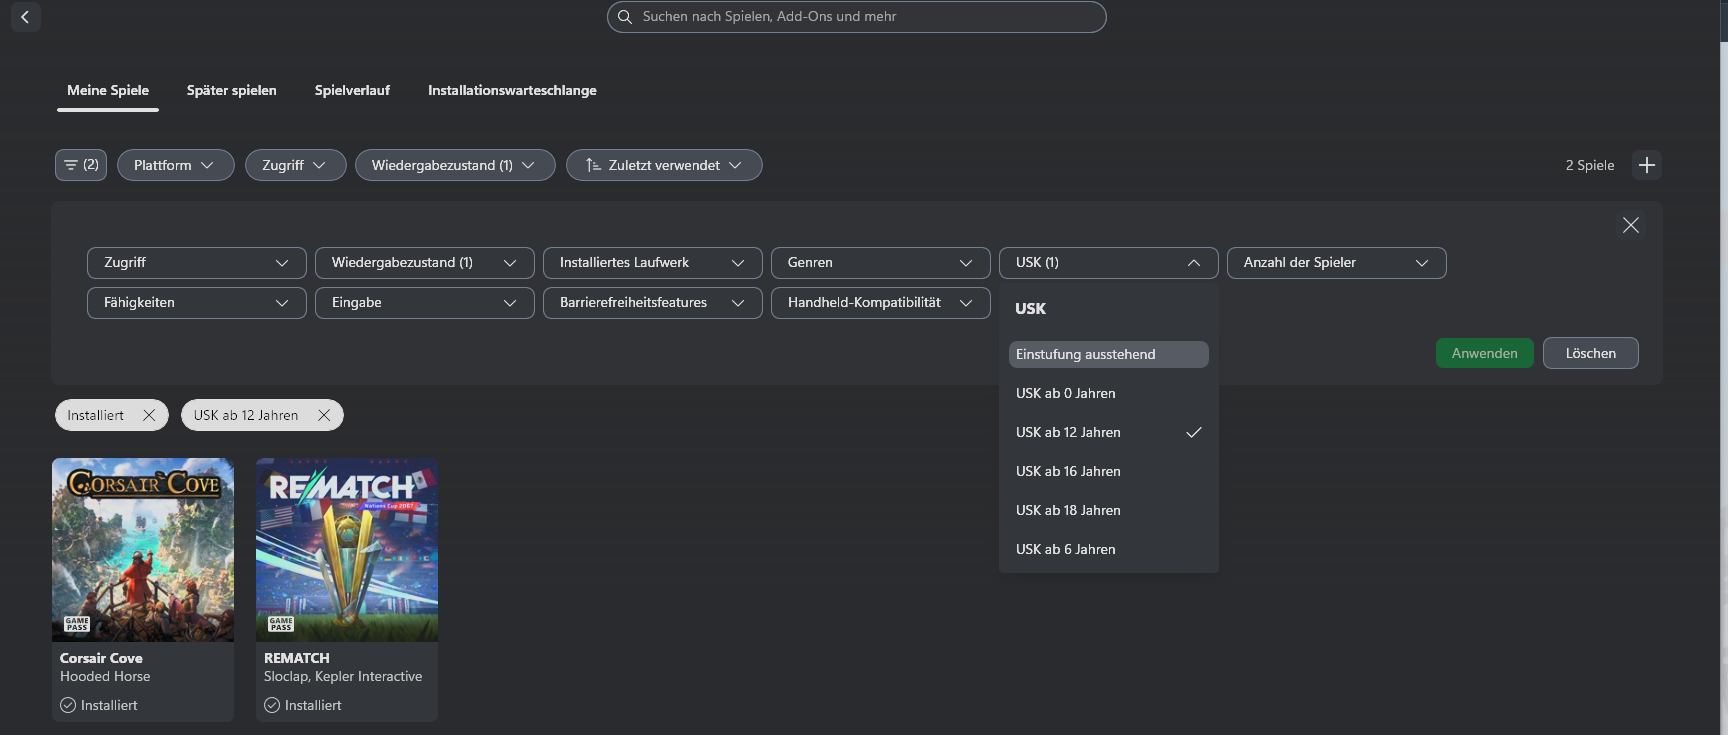This screenshot has width=1728, height=735.
Task: Open the Installationswarteschlange tab
Action: [512, 90]
